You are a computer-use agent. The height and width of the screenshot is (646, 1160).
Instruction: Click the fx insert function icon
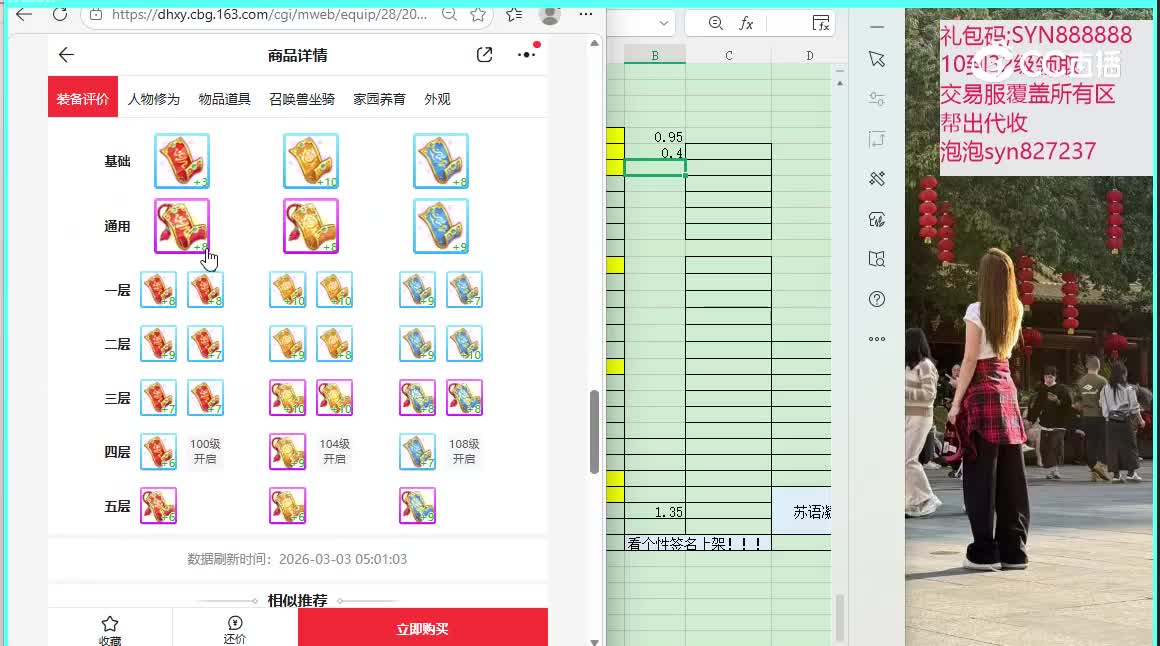[x=746, y=24]
